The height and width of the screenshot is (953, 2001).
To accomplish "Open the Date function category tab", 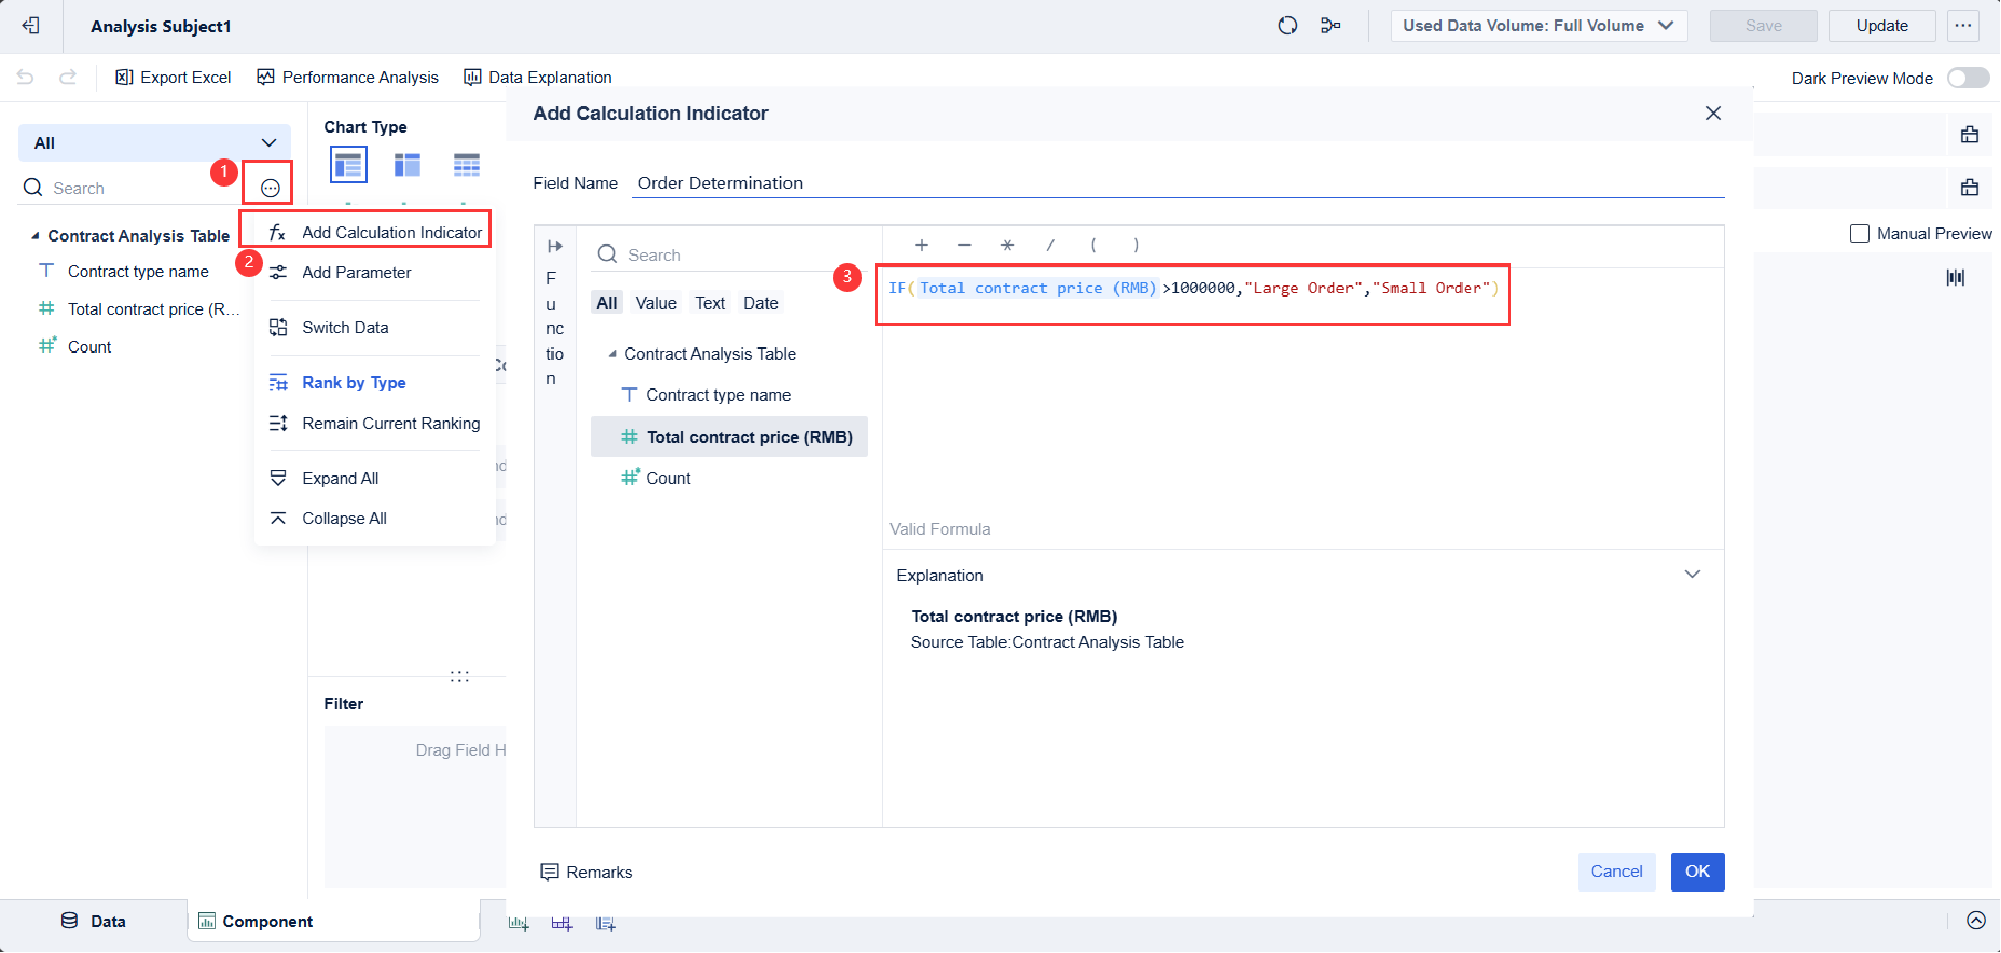I will [760, 303].
